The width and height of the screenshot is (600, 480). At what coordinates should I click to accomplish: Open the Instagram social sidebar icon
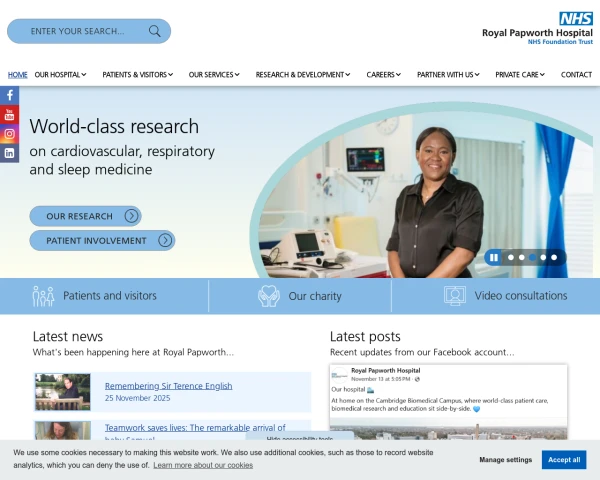tap(10, 134)
